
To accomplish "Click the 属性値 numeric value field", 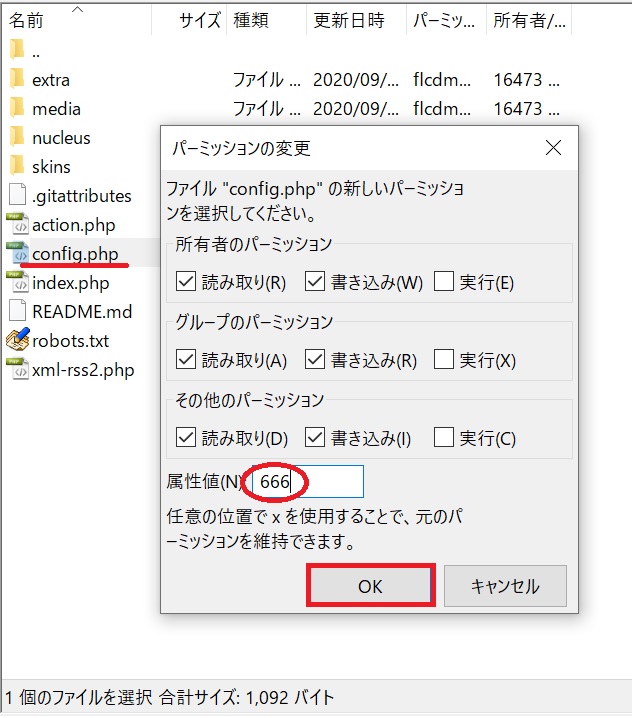I will 308,481.
